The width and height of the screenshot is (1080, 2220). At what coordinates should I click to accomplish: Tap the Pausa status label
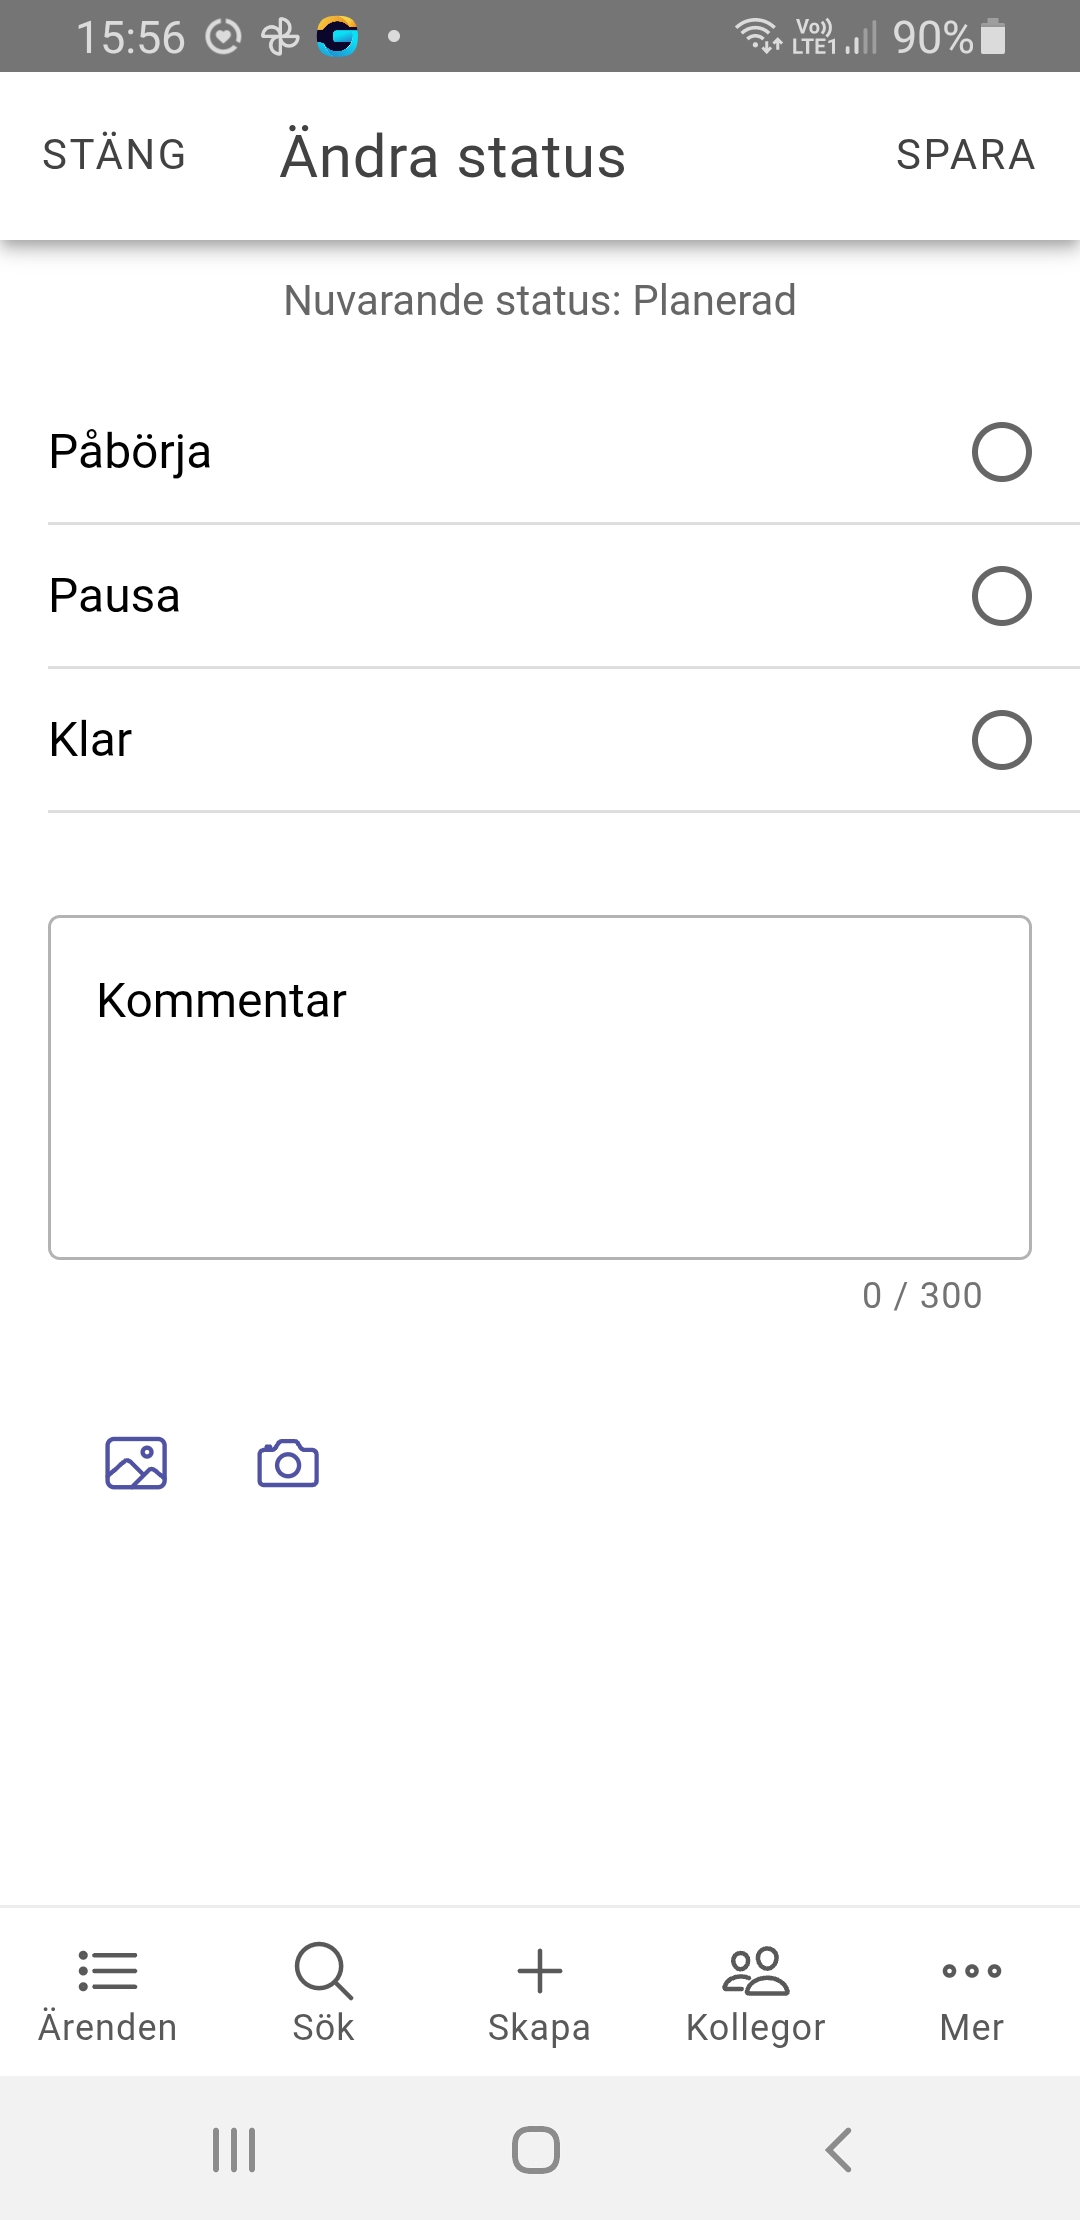(x=115, y=596)
